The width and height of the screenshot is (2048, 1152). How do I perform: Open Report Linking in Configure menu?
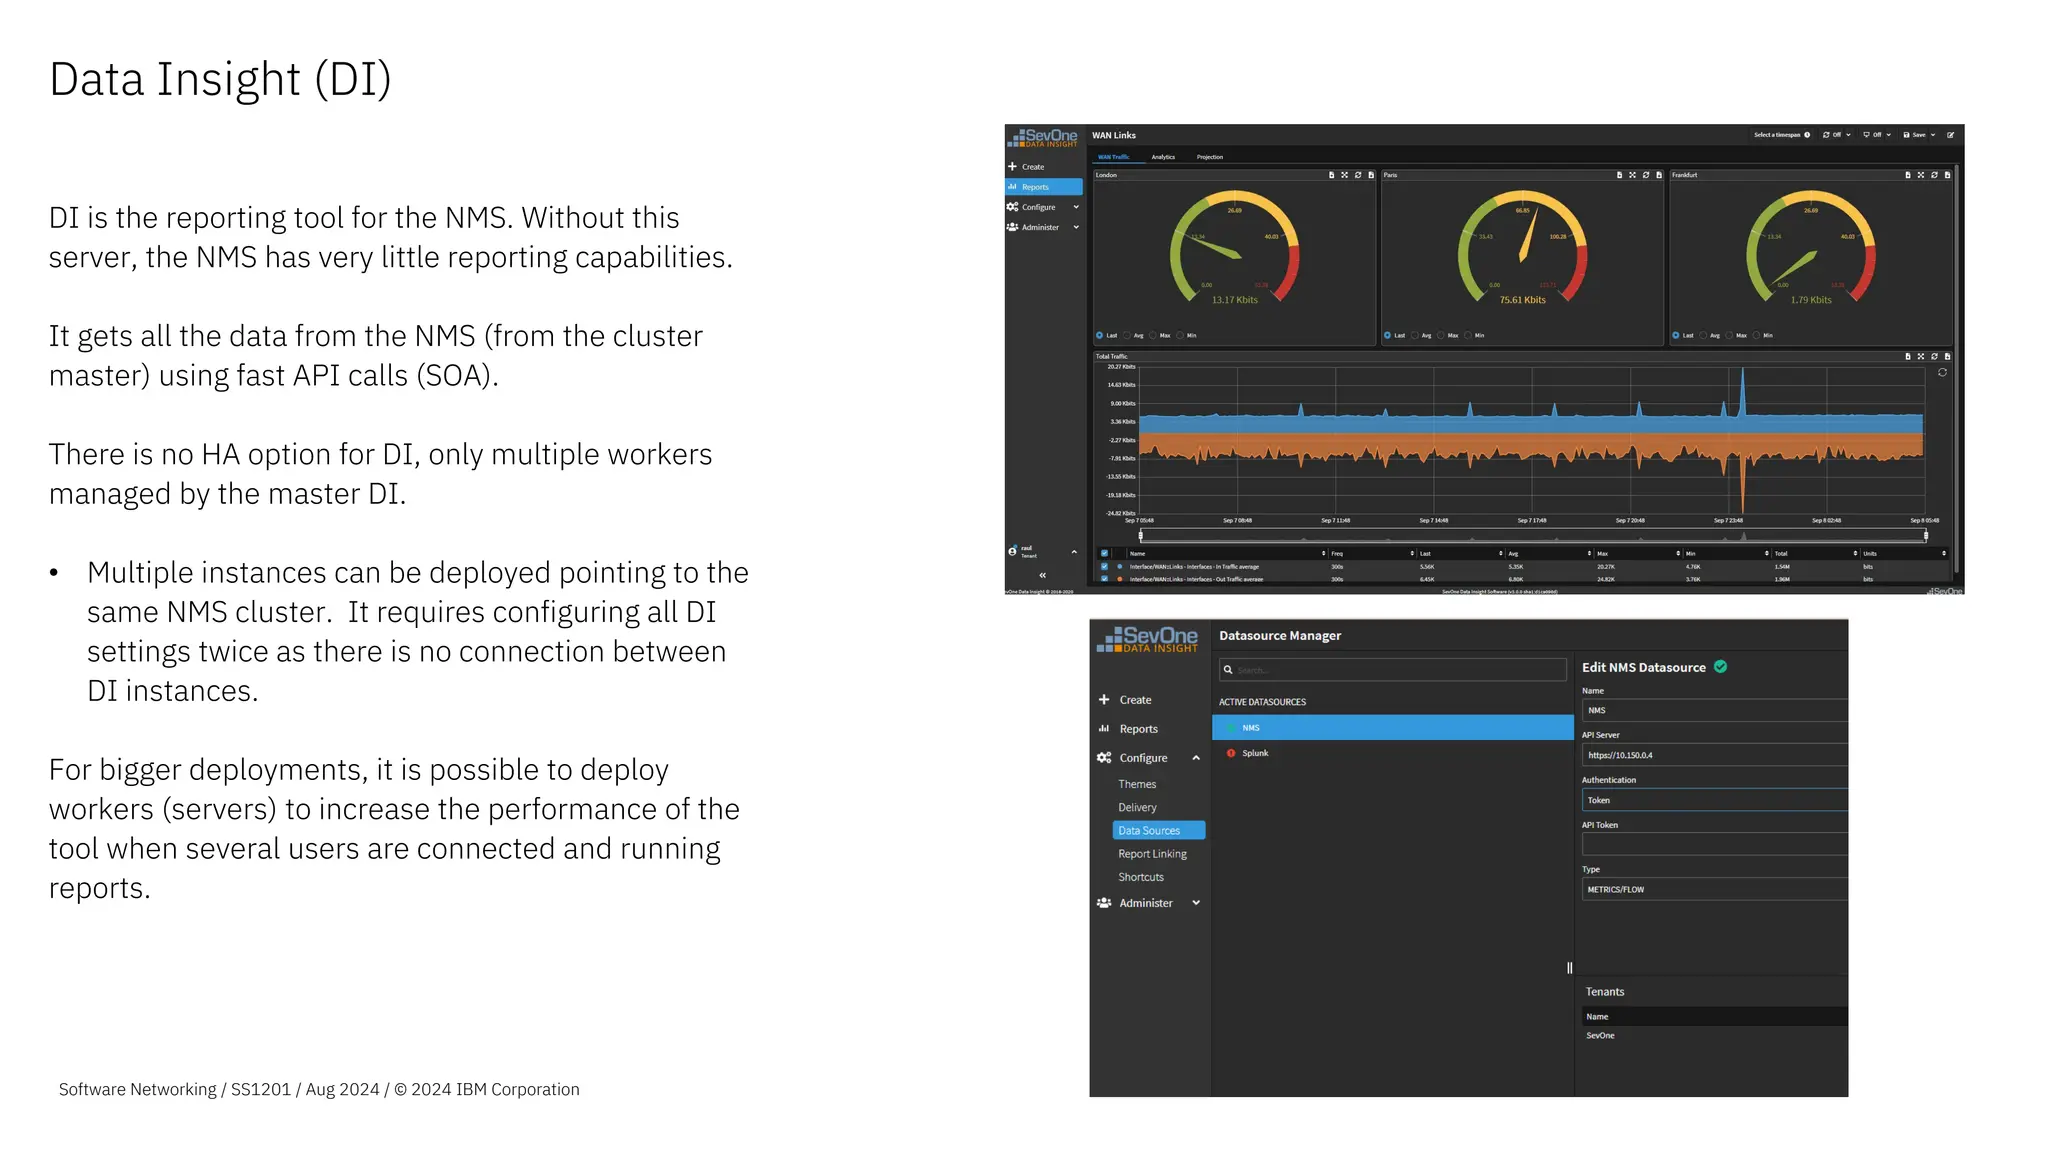pos(1152,854)
